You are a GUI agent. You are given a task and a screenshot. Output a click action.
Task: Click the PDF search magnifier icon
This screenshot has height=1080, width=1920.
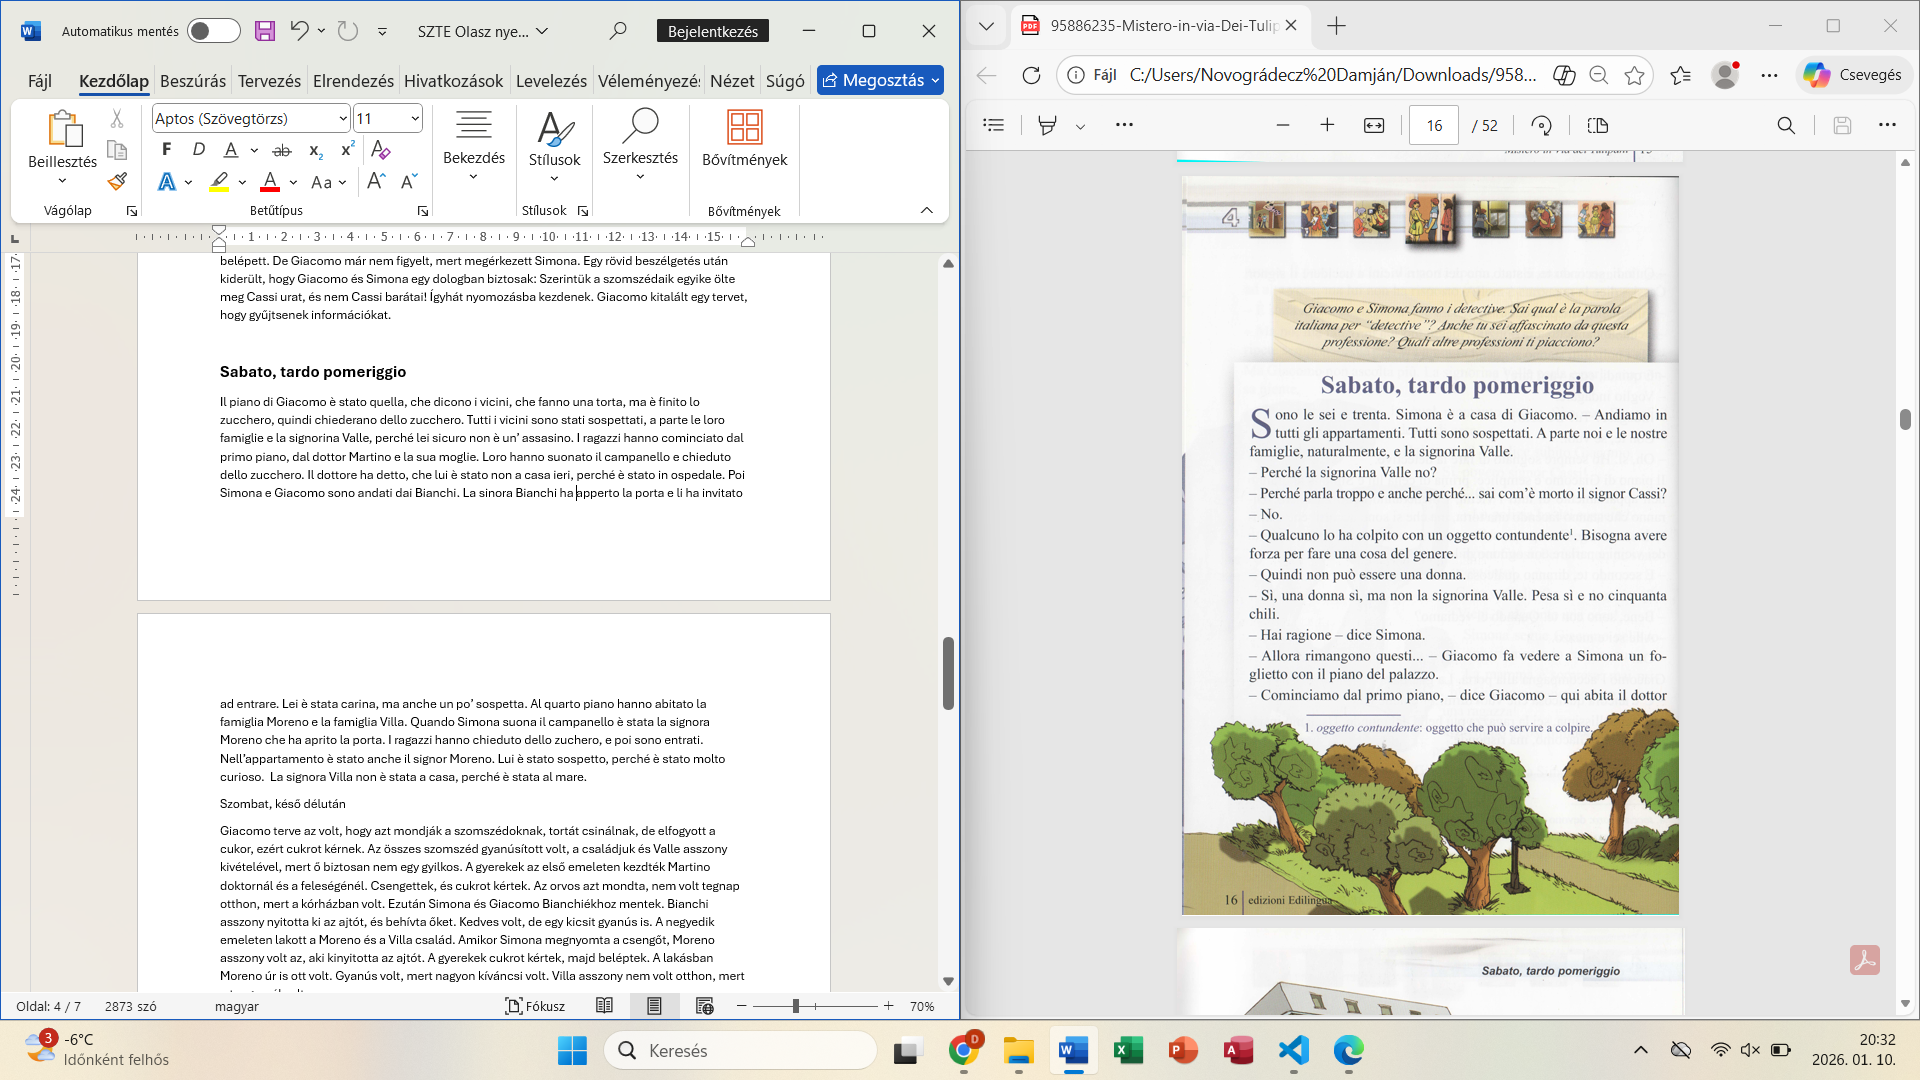(1785, 125)
